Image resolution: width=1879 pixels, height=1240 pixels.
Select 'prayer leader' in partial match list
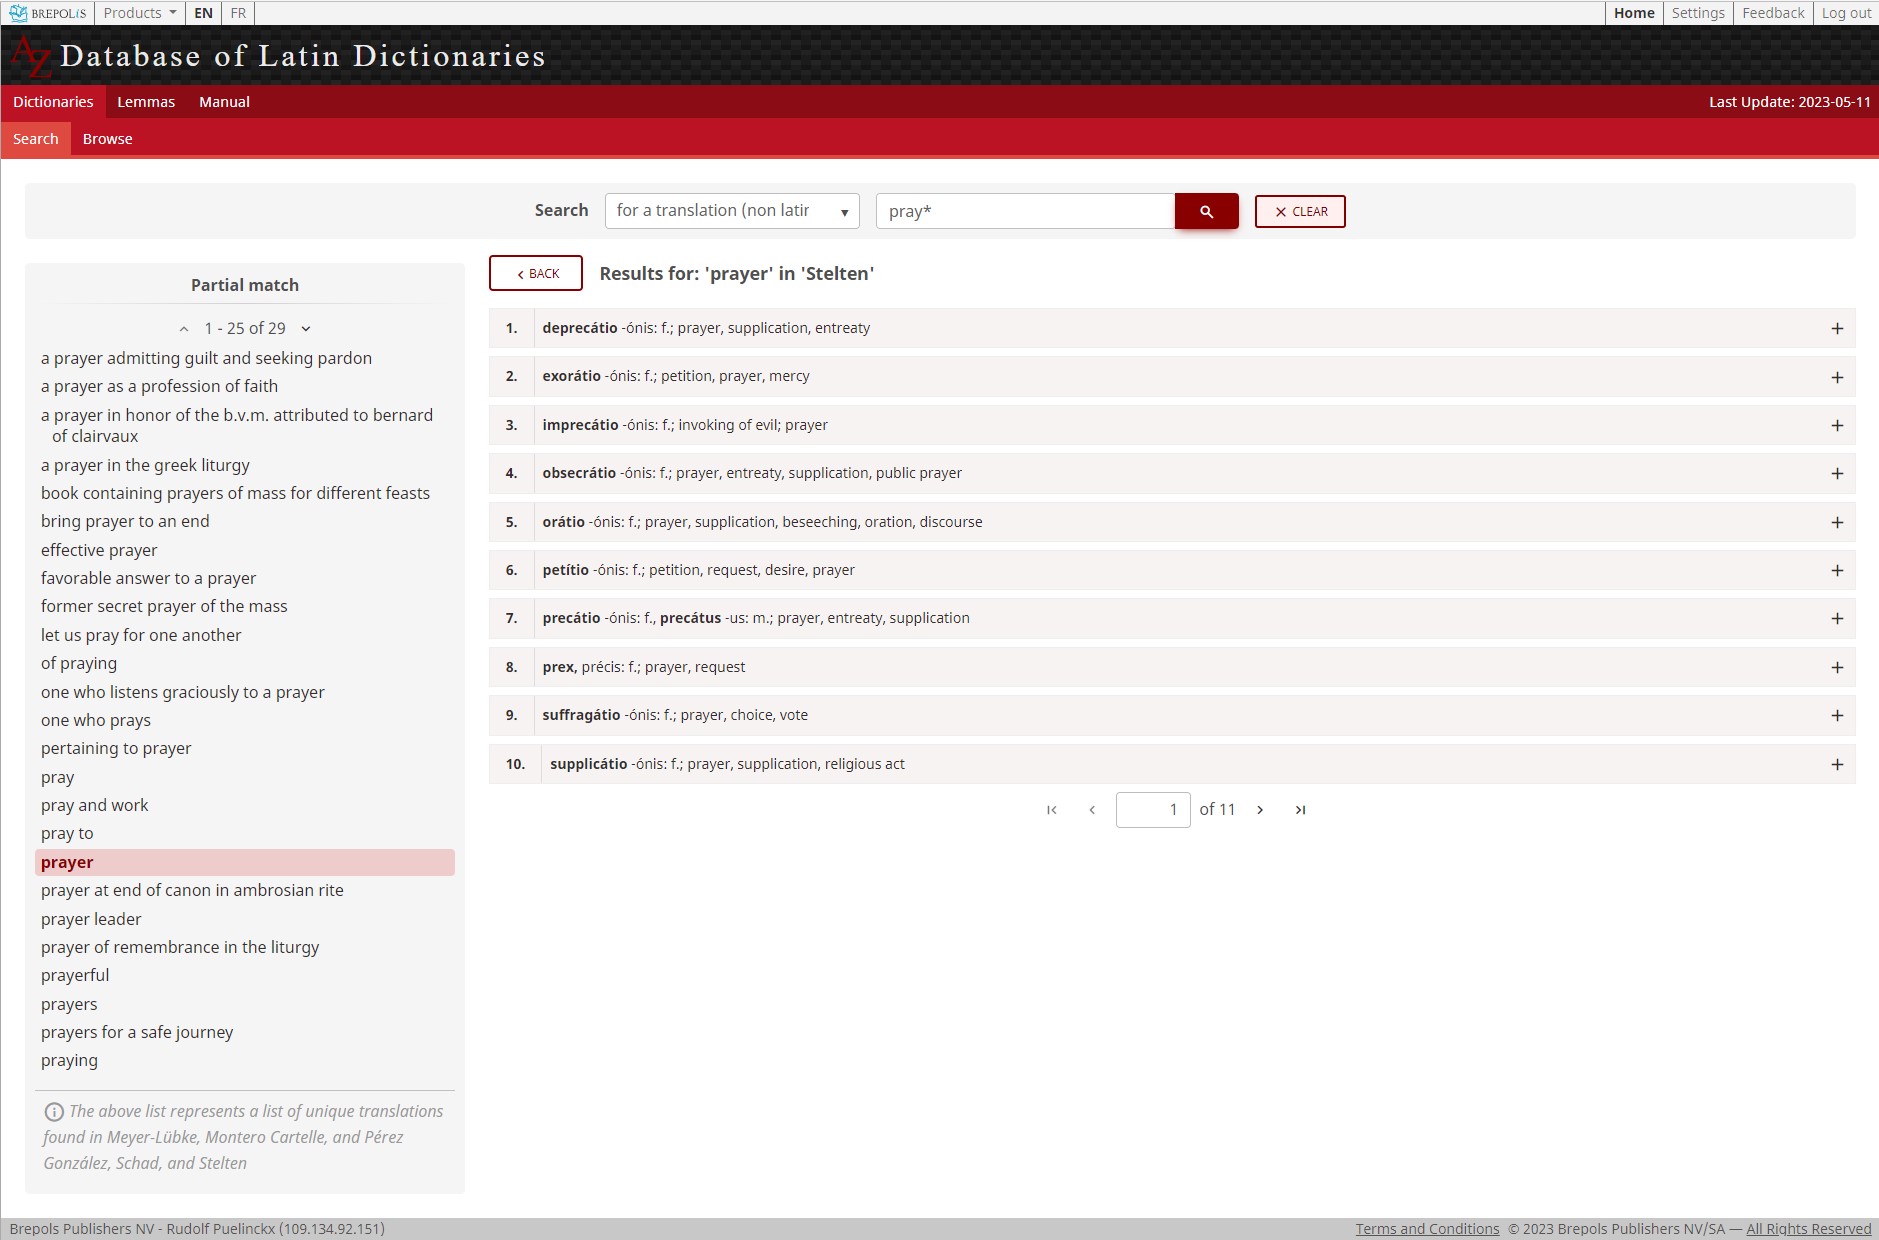(x=91, y=919)
